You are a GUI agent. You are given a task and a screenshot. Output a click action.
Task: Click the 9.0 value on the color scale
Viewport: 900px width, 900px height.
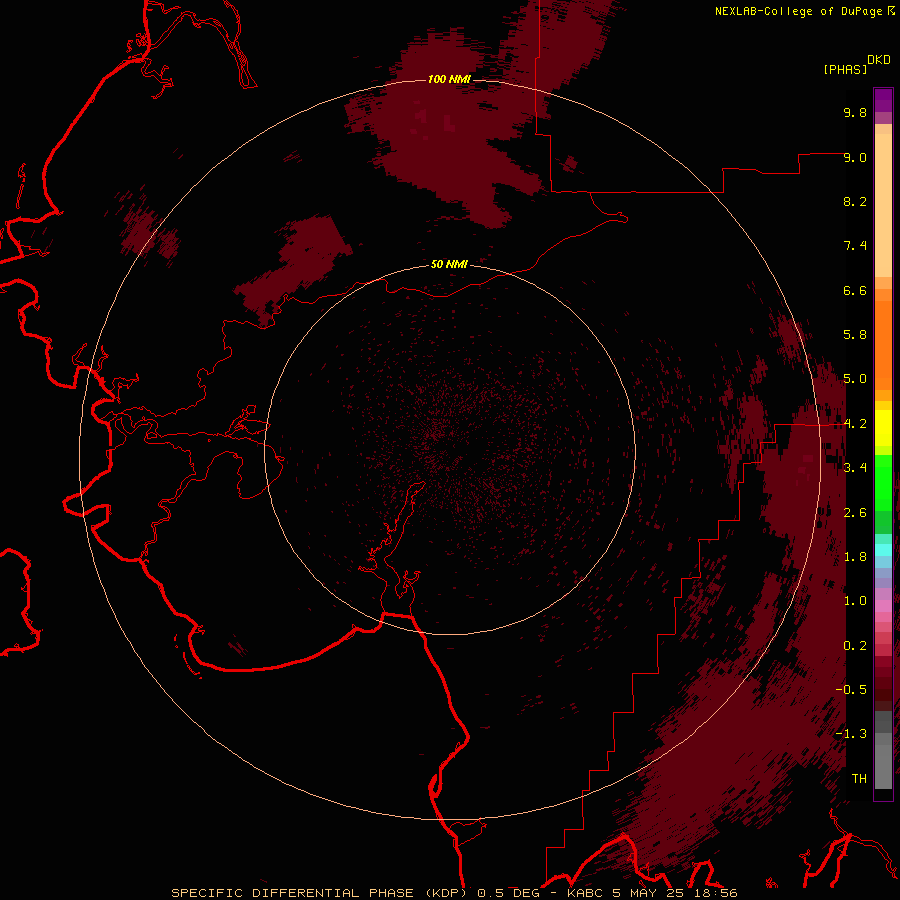(855, 157)
